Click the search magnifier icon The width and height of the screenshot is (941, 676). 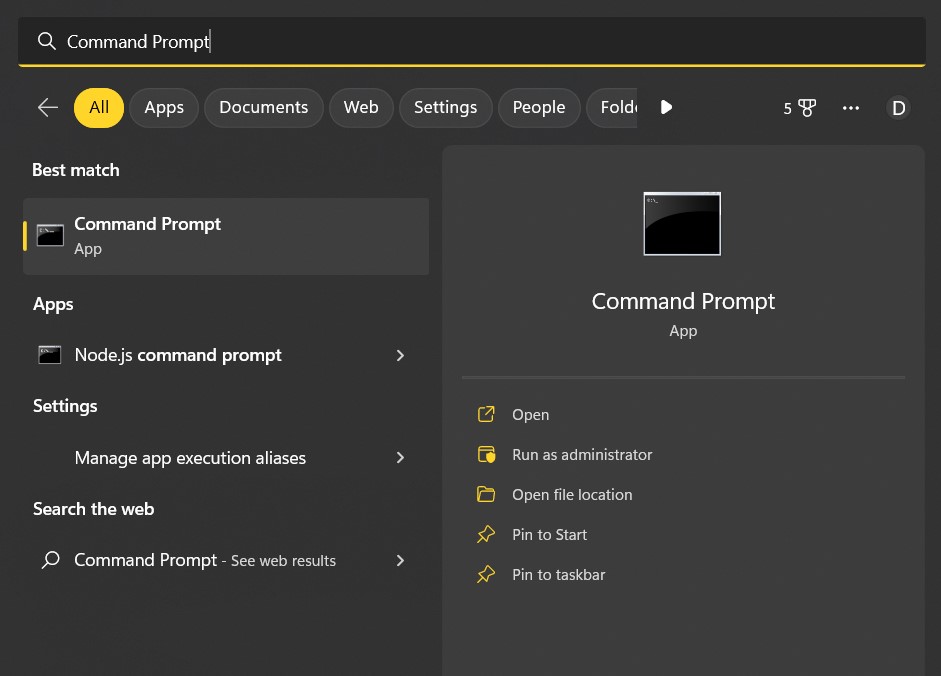(x=46, y=41)
